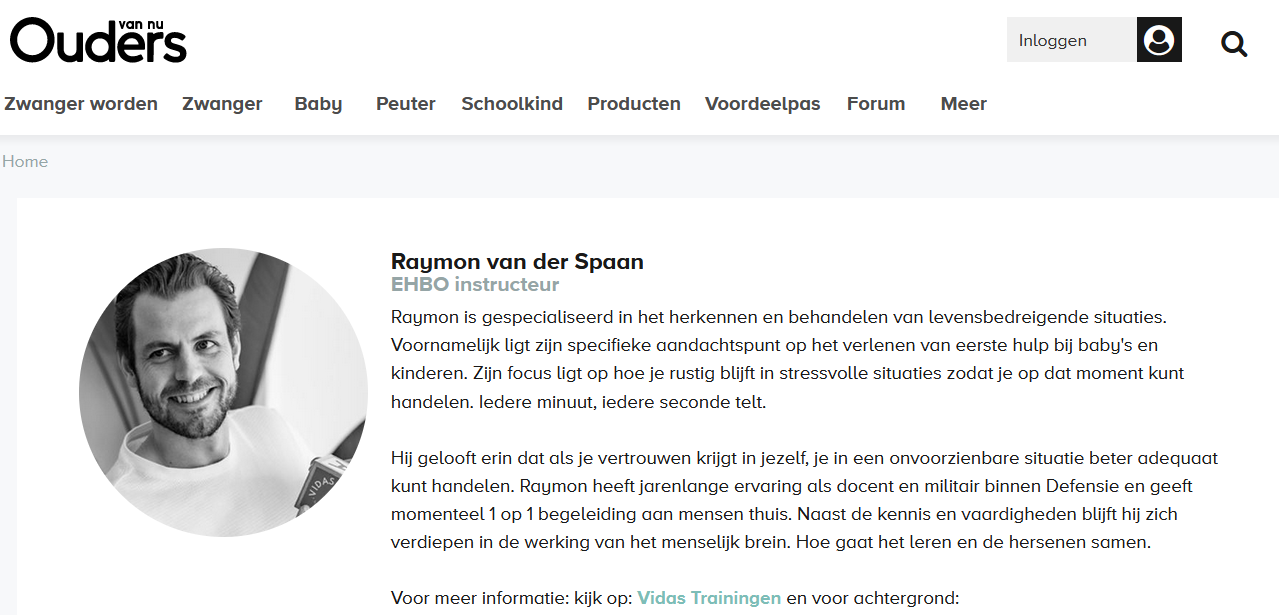
Task: Expand the Meer navigation menu
Action: tap(964, 104)
